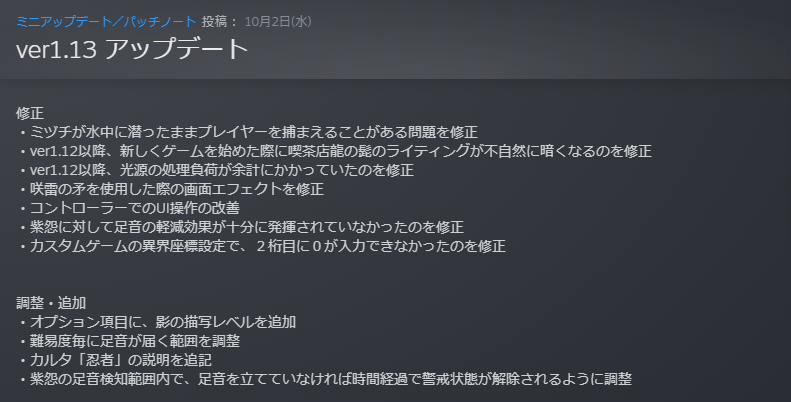
Task: Select the 修正 section heading
Action: pyautogui.click(x=31, y=112)
